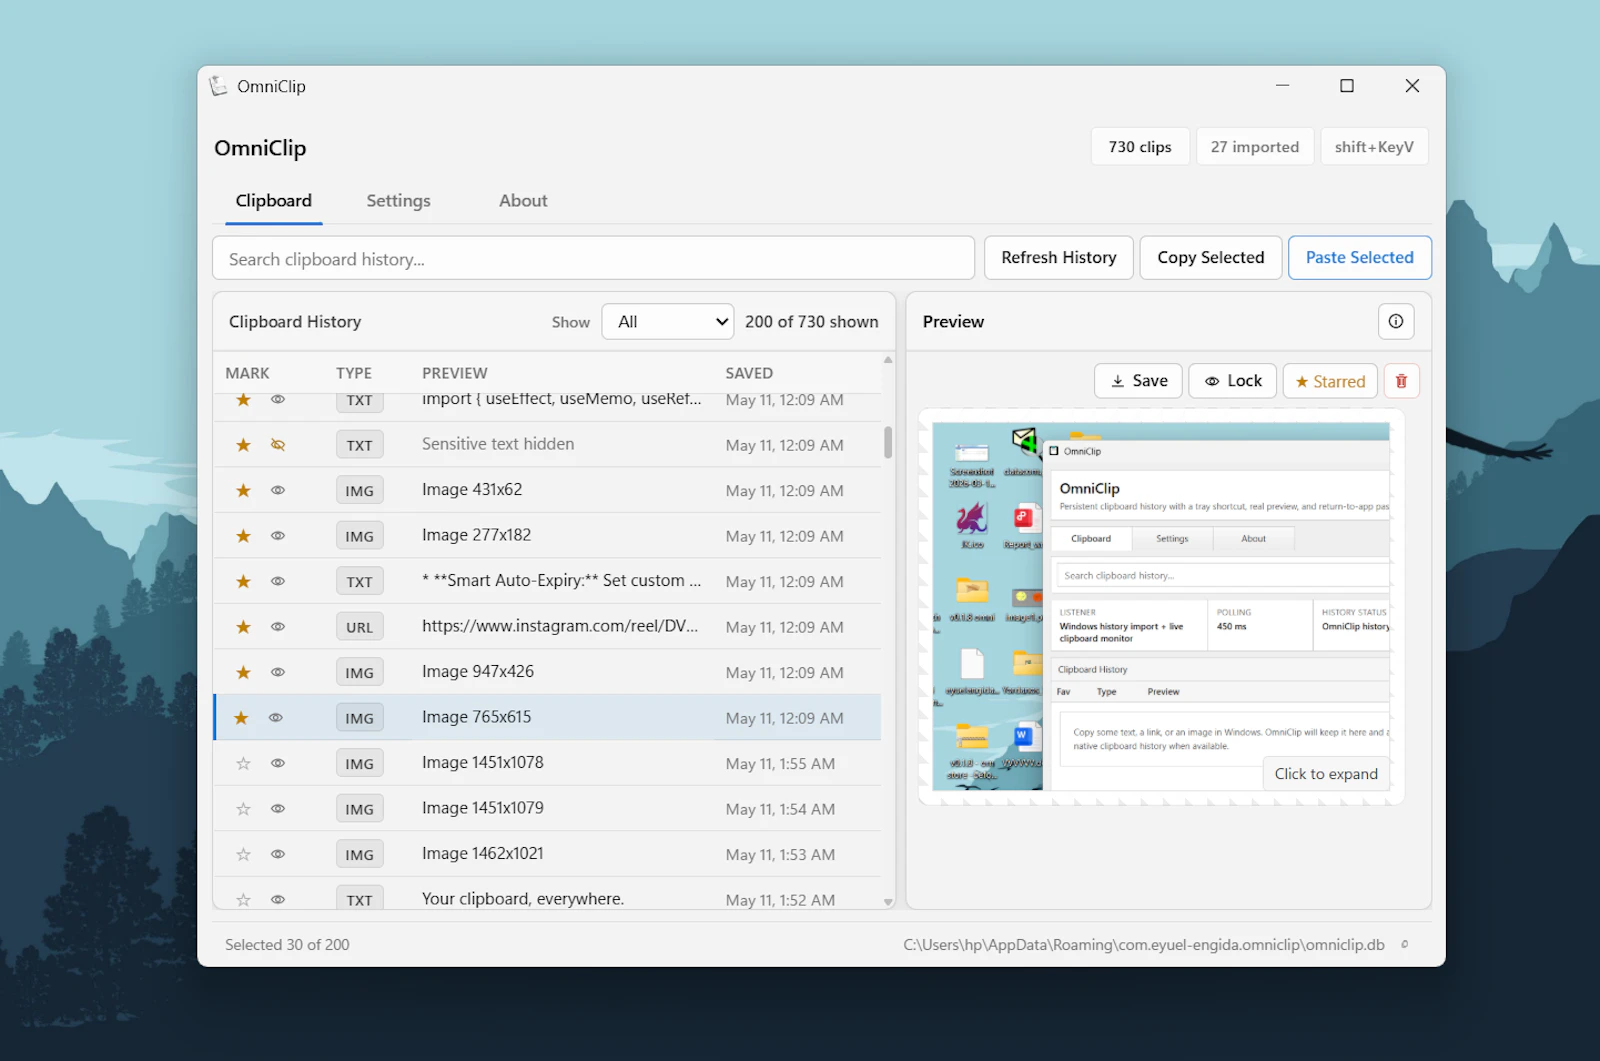
Task: Click the 'May 11, 1:53 AM' saved time
Action: [x=780, y=855]
